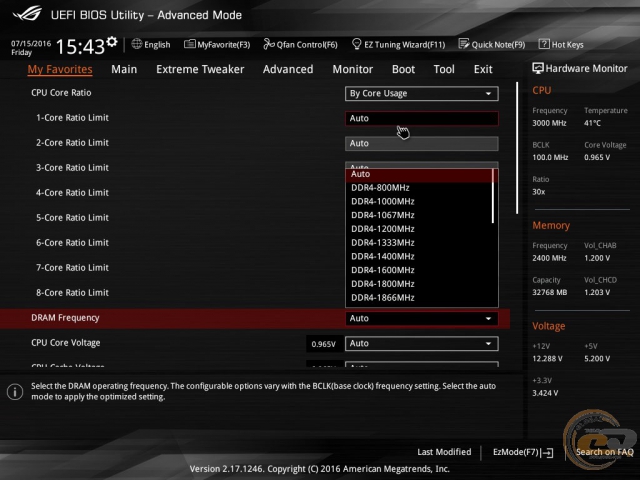
Task: Click the 3000 MHz CPU frequency value
Action: pos(549,123)
